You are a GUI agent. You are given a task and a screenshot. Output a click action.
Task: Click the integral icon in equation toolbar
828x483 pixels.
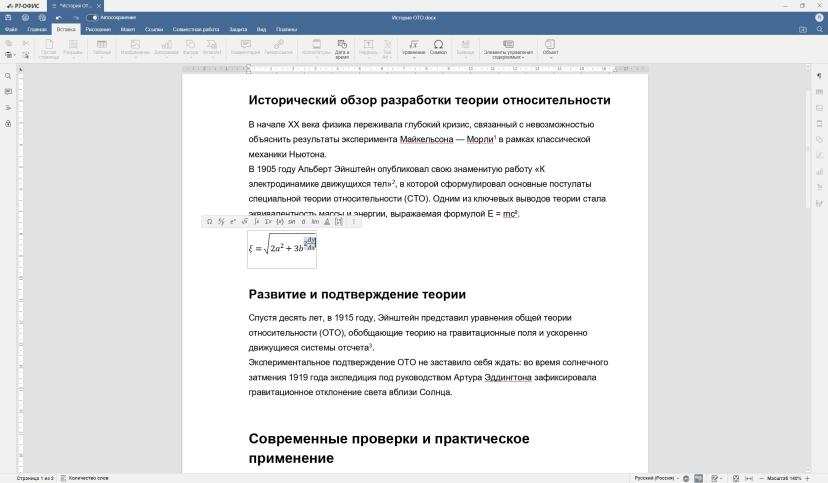coord(257,222)
